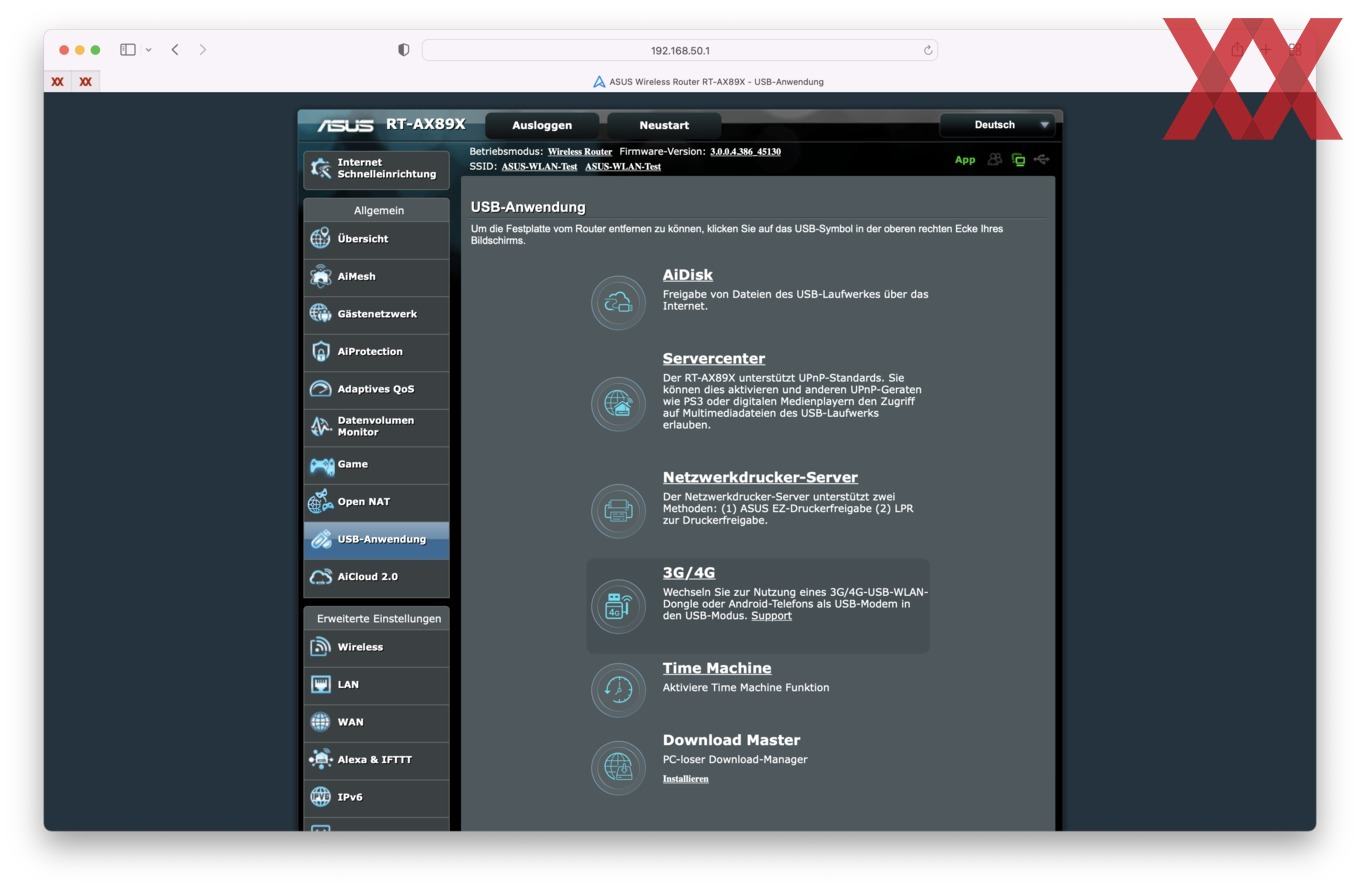This screenshot has width=1360, height=889.
Task: Click the 3G/4G heading link
Action: [689, 573]
